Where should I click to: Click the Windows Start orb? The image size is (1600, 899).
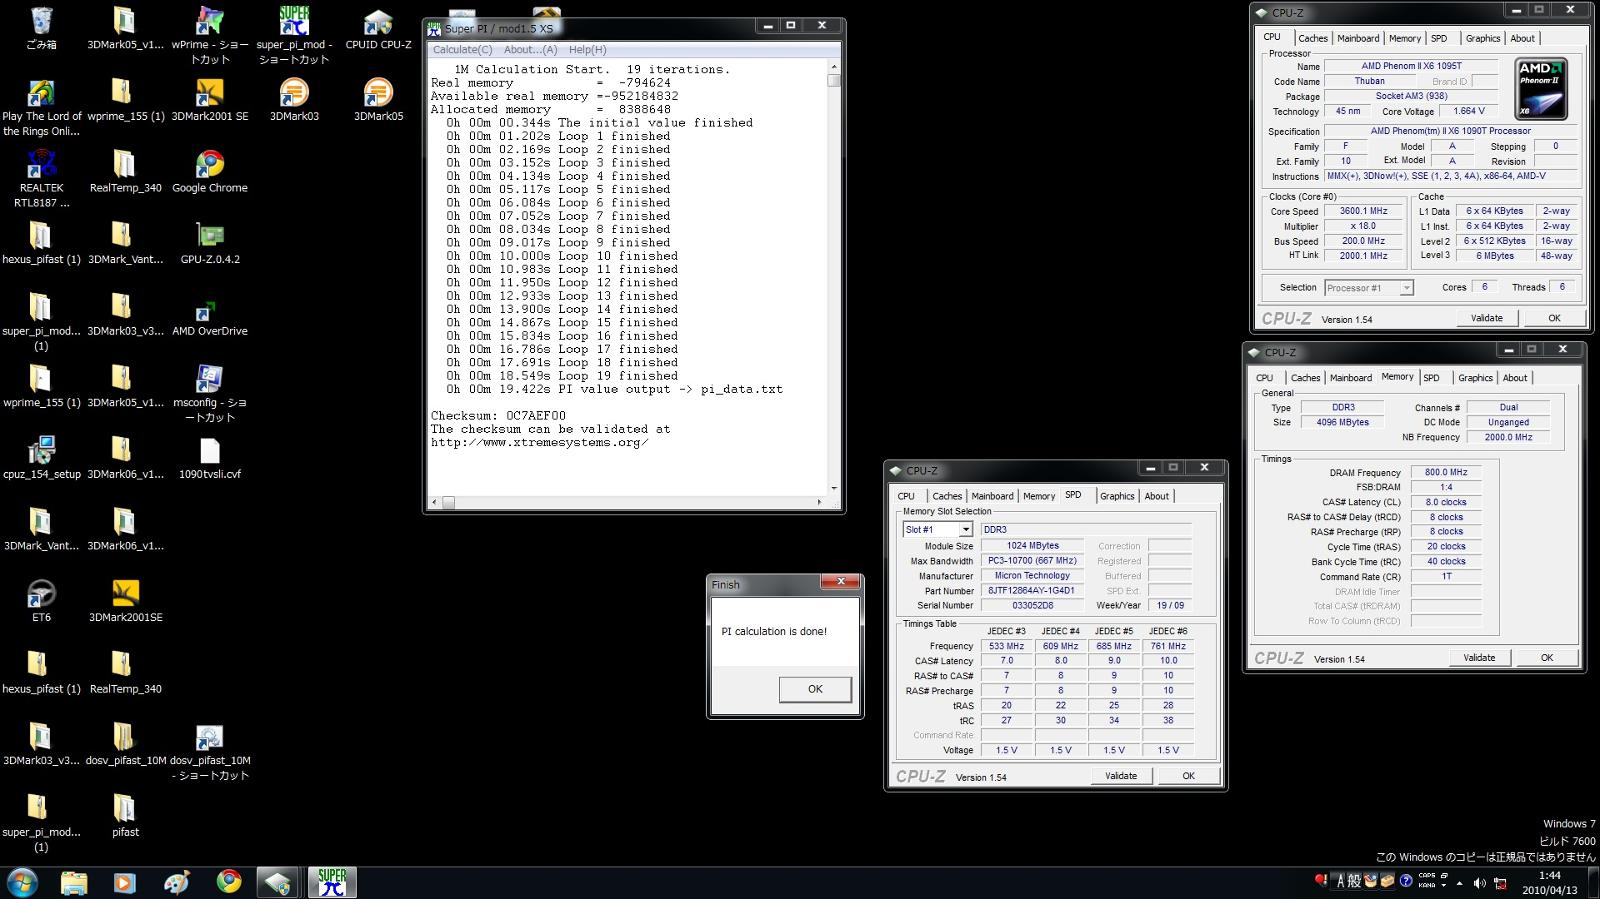22,882
